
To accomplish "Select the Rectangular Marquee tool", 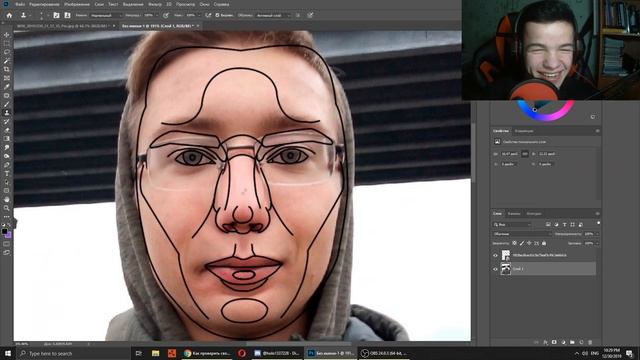I will (7, 43).
